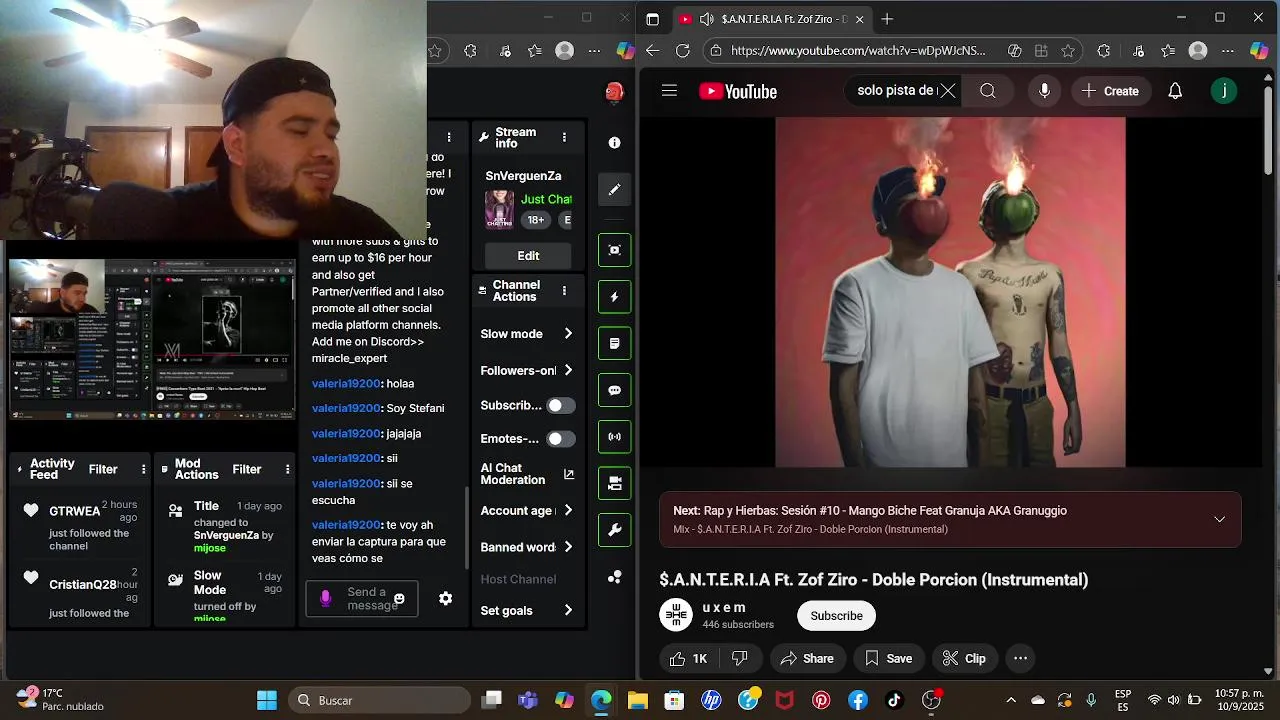Screen dimensions: 1280x720
Task: Click the taskbar Buscar search box
Action: click(x=379, y=700)
